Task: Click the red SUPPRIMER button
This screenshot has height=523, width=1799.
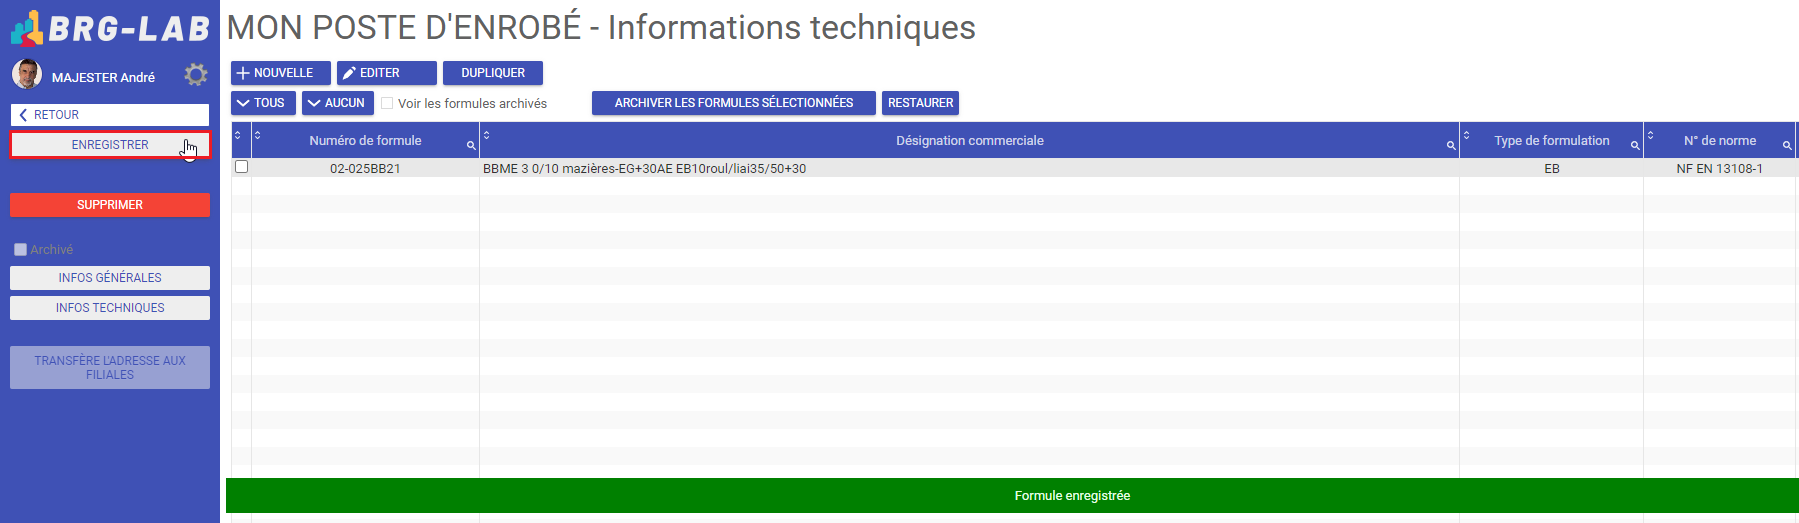Action: click(110, 205)
